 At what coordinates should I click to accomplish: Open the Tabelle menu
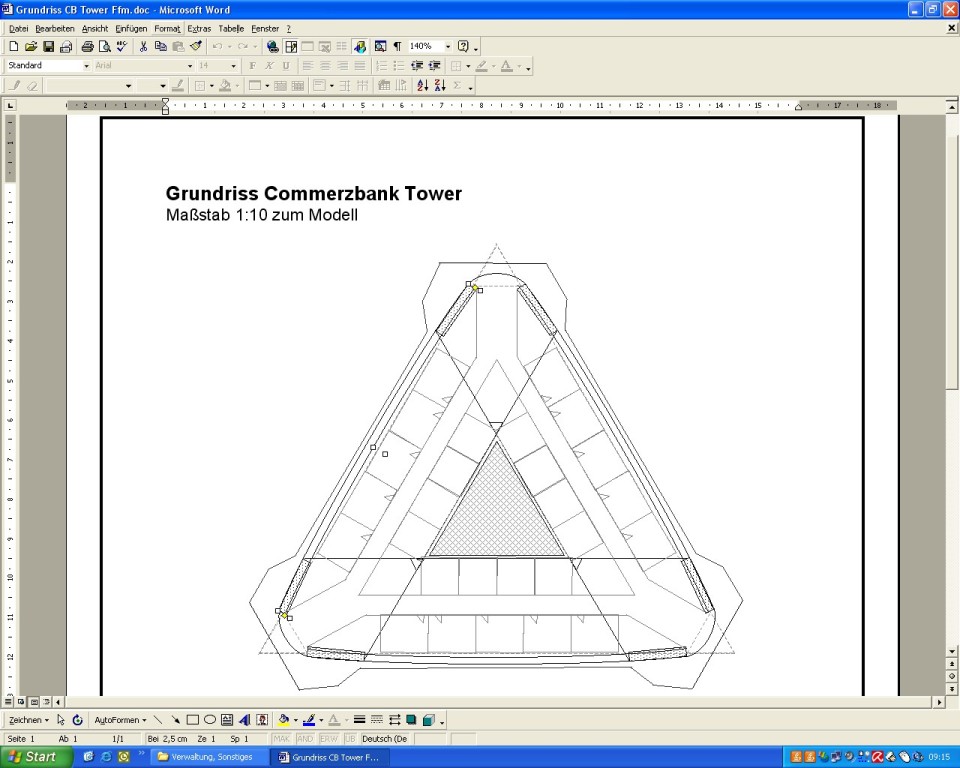pyautogui.click(x=231, y=29)
